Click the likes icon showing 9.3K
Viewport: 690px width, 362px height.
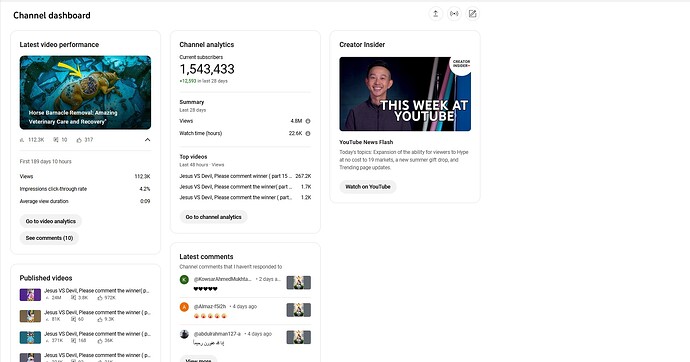point(100,319)
